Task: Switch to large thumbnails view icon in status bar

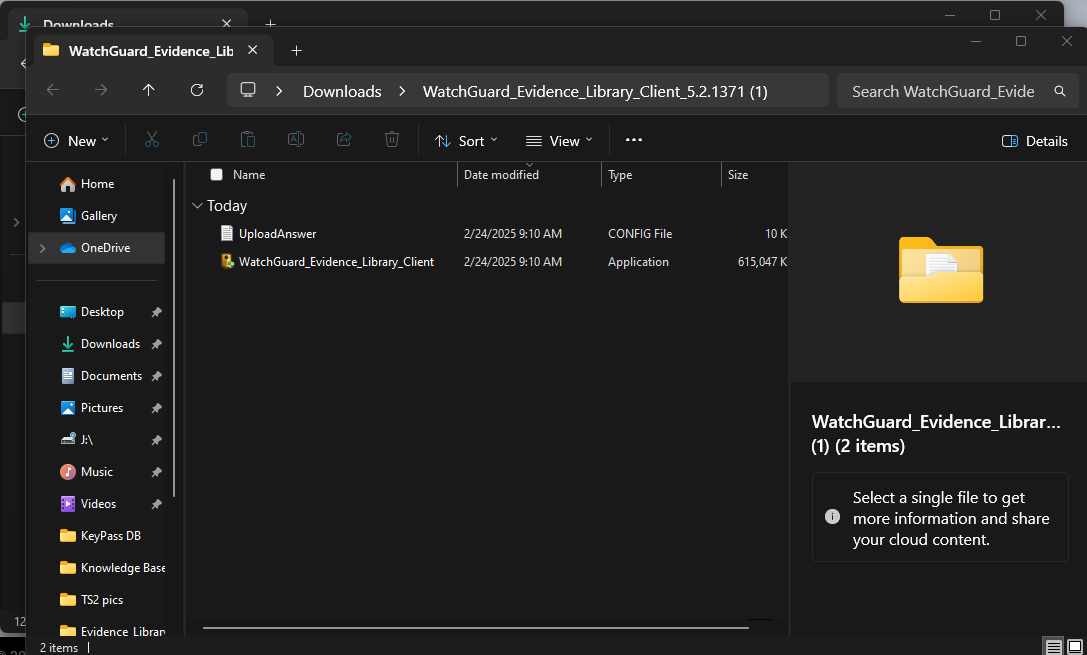Action: (x=1075, y=647)
